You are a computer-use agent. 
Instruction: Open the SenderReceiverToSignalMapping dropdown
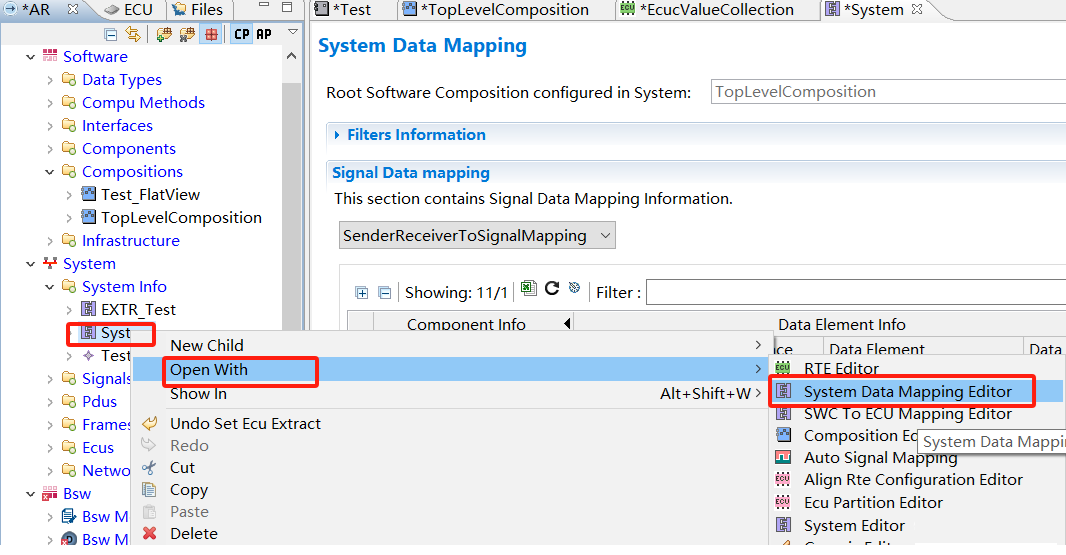click(478, 236)
